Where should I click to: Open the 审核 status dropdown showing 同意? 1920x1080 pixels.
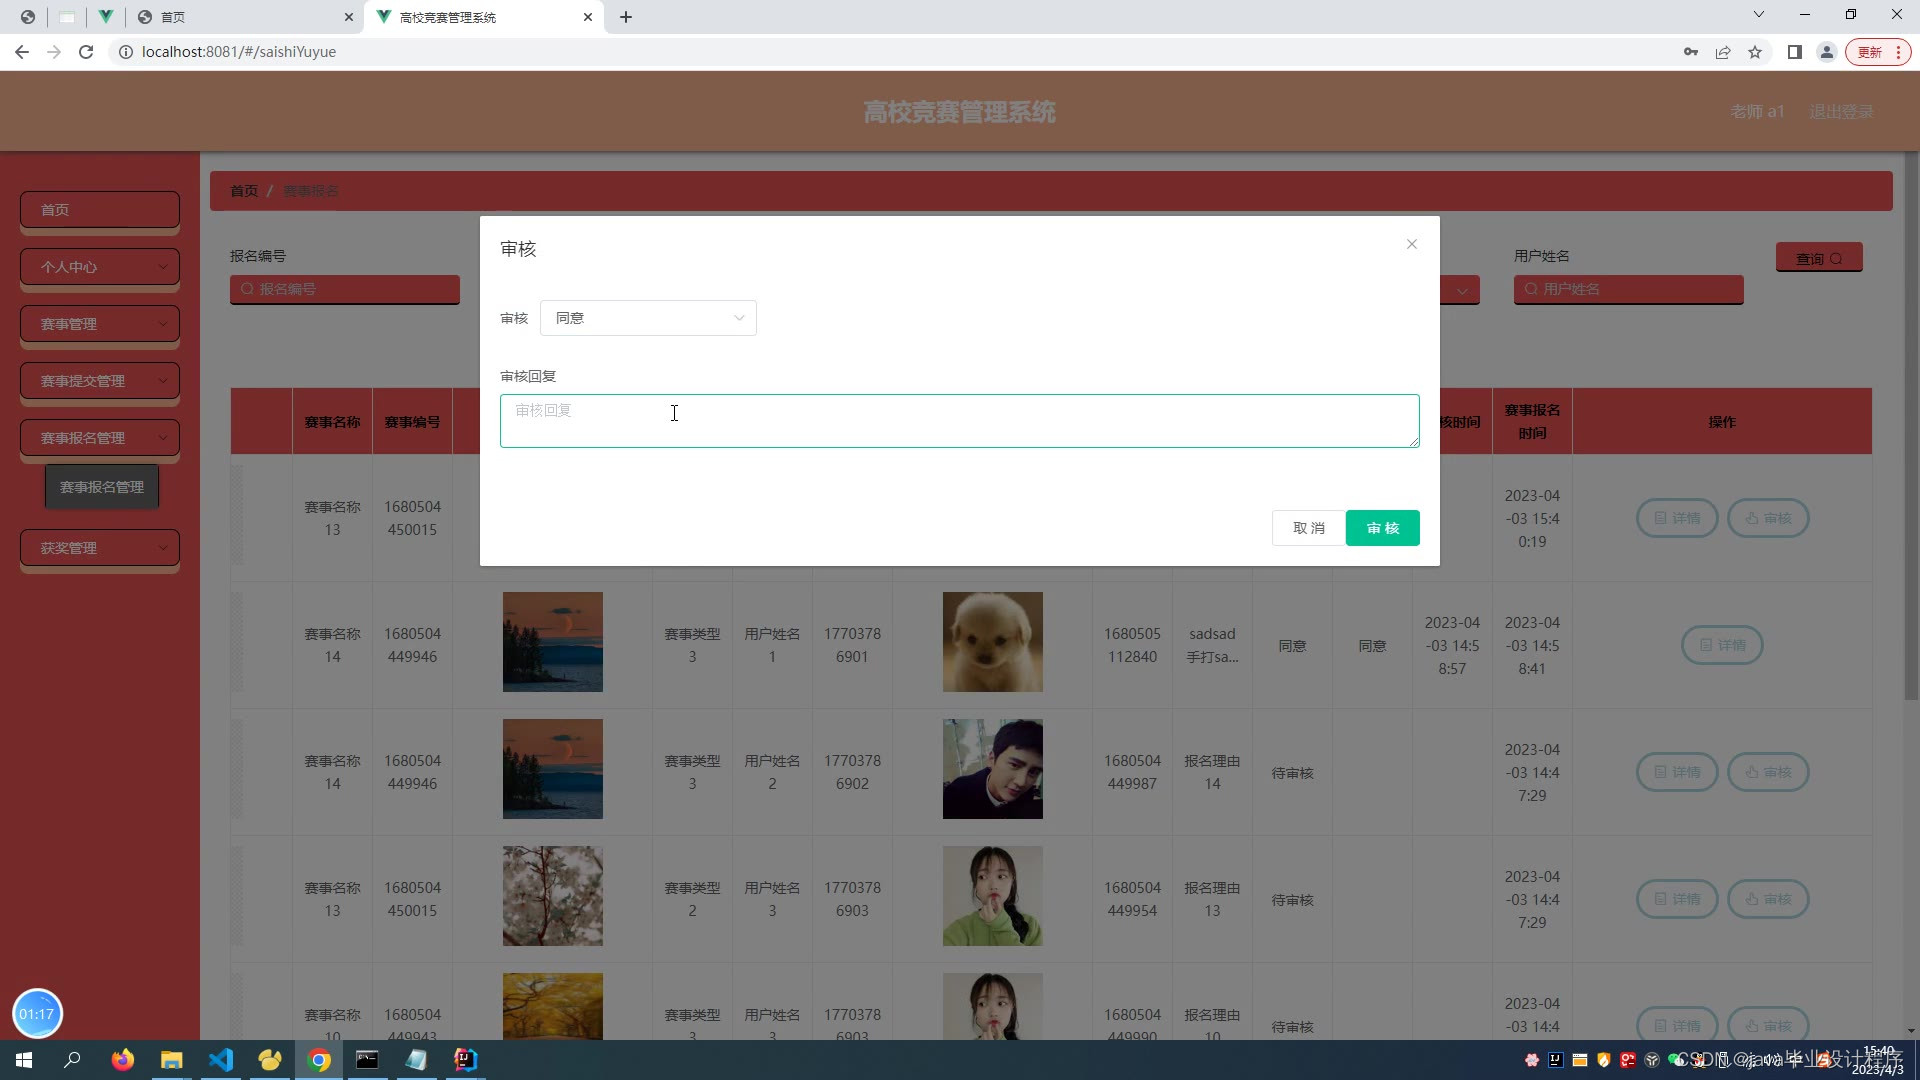(x=648, y=318)
